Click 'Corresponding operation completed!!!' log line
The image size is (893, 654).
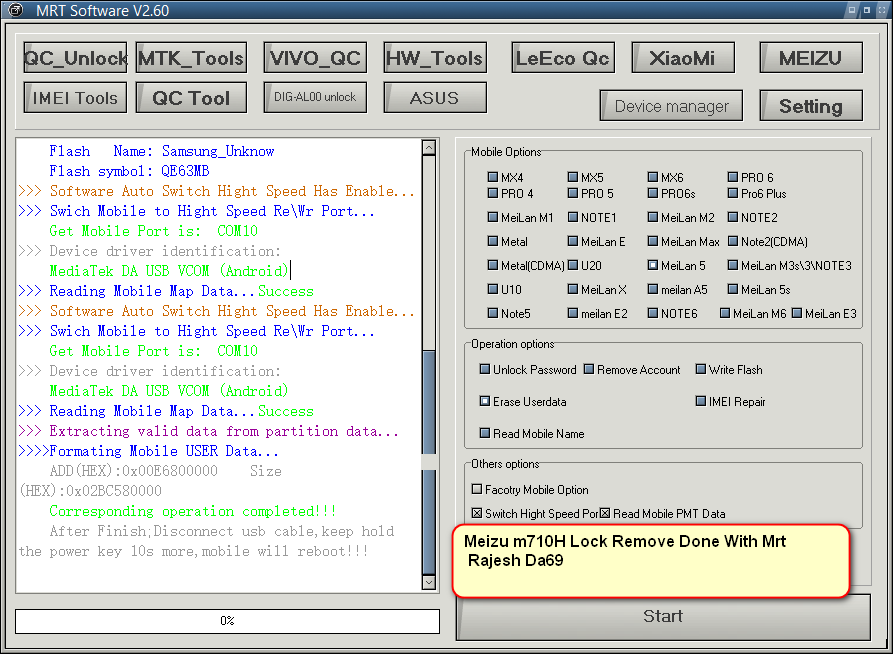coord(192,511)
